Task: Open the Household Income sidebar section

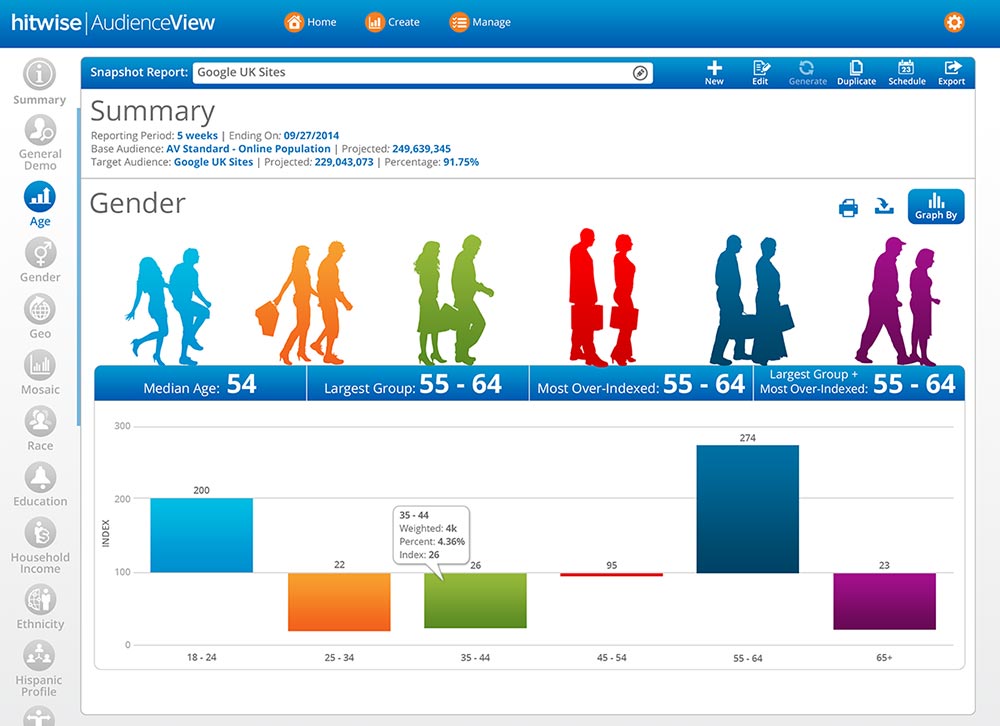Action: coord(40,545)
